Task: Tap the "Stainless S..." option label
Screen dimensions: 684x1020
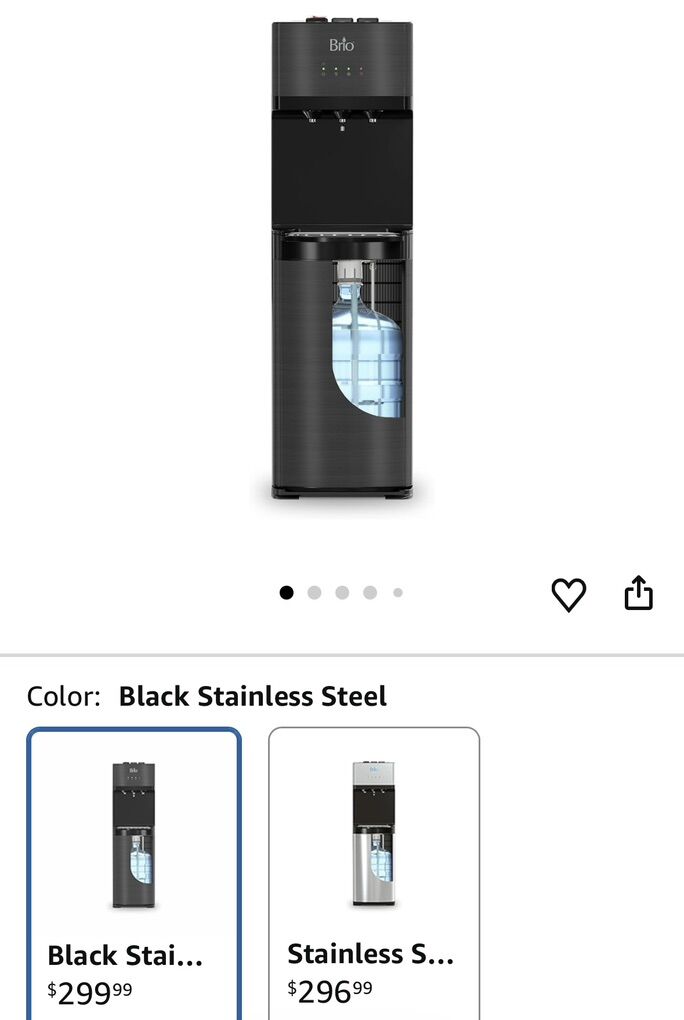Action: pyautogui.click(x=370, y=955)
